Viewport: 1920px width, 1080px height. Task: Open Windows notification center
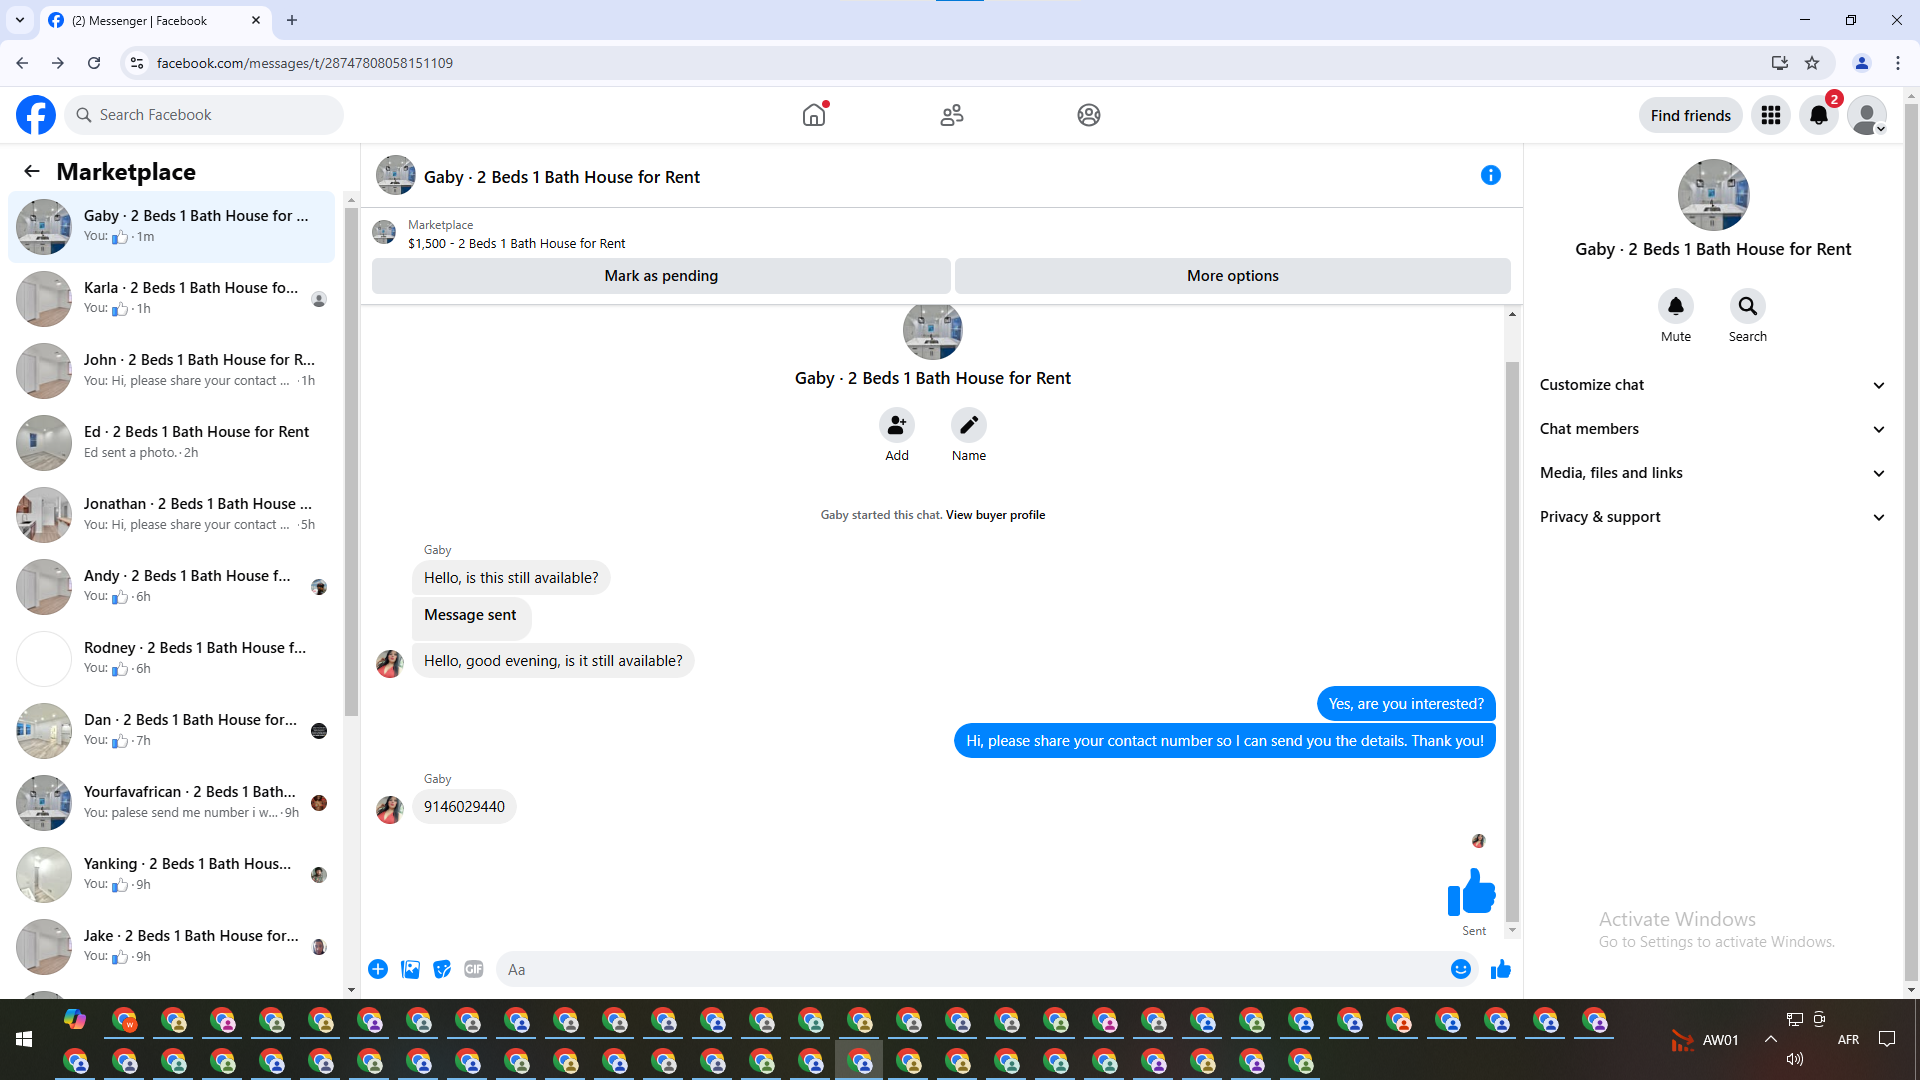pos(1887,1039)
